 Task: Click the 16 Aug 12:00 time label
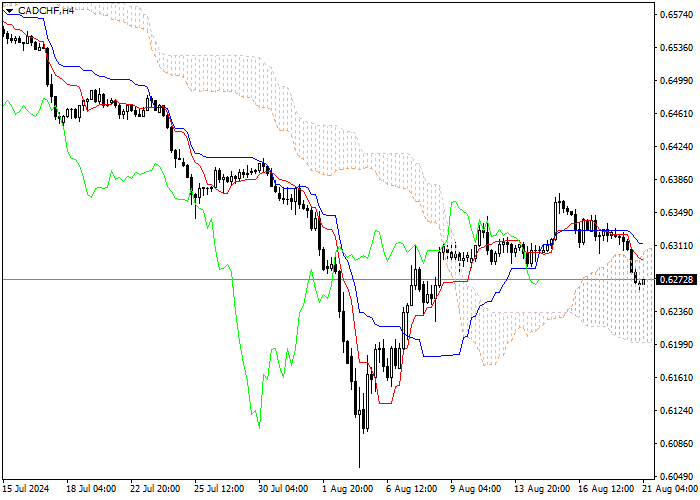(606, 489)
